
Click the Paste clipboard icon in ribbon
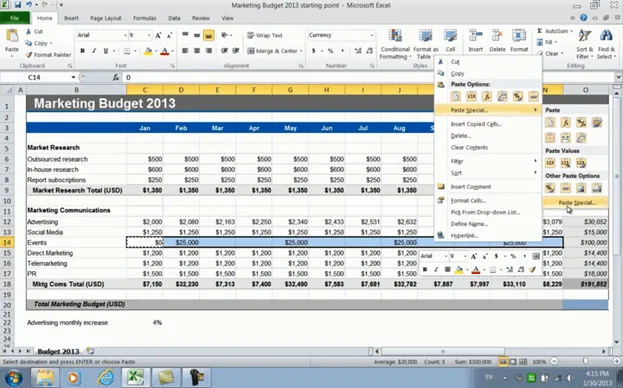click(12, 36)
